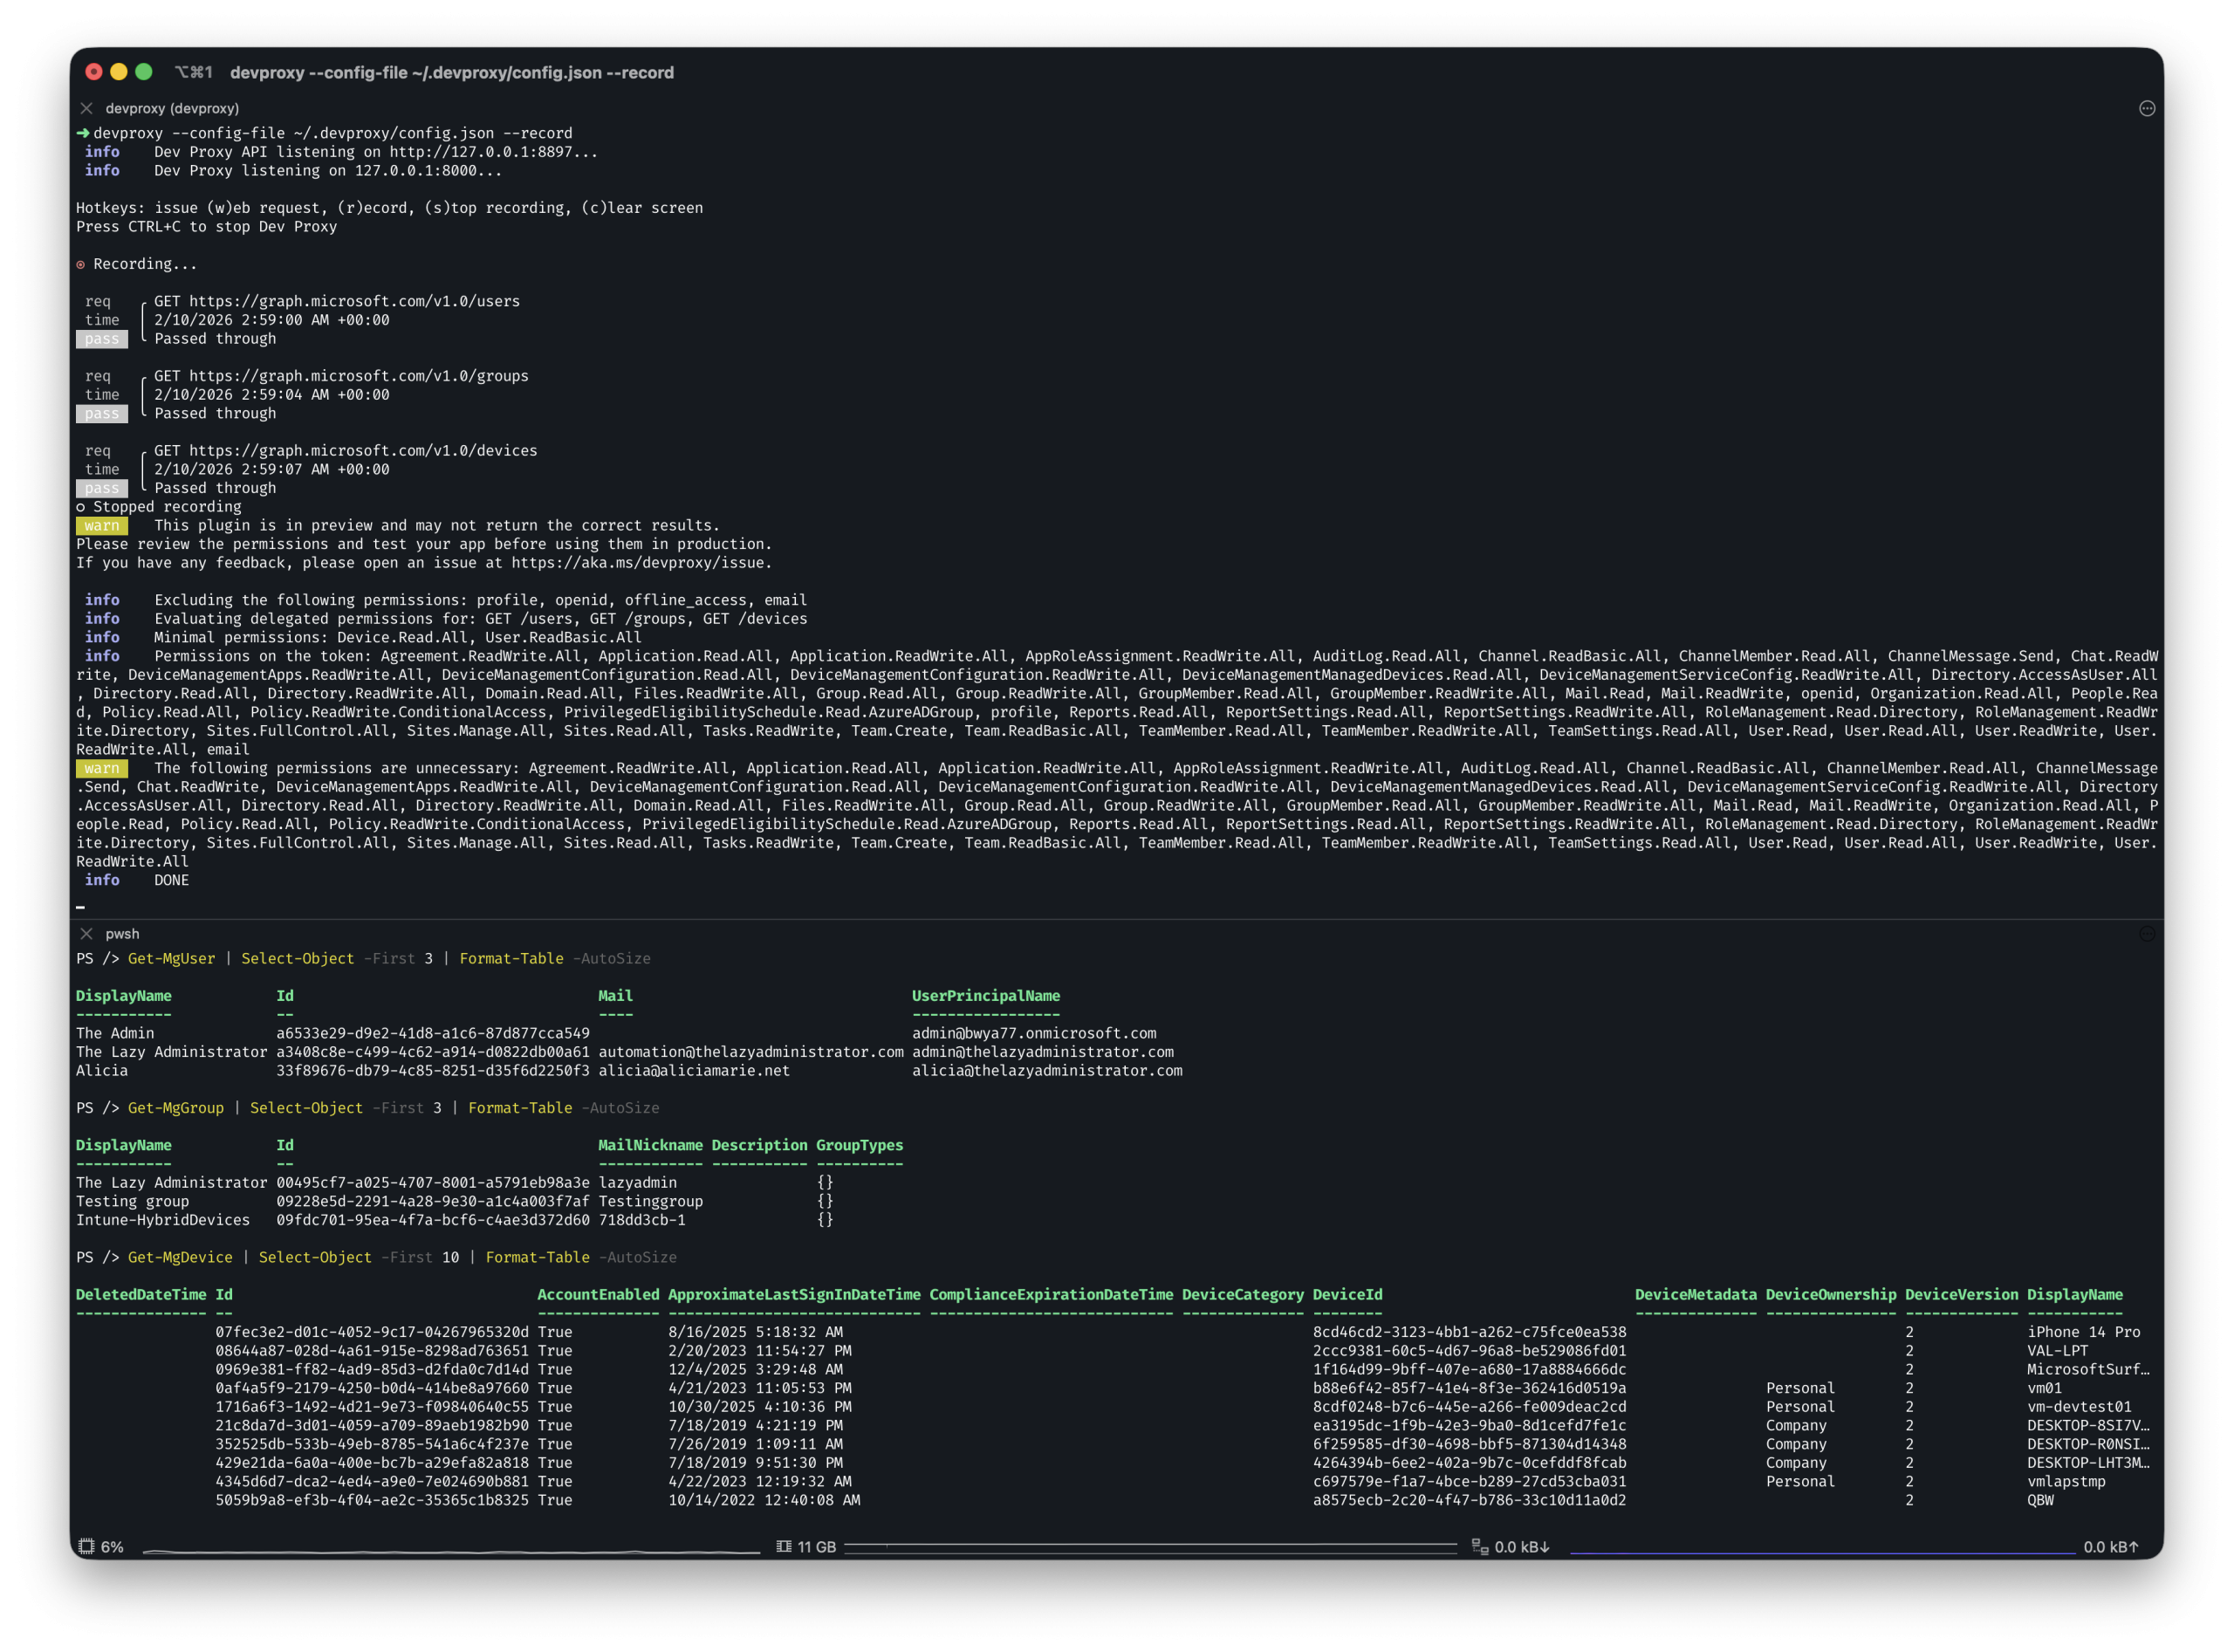Click the pwsh pane title
Screen dimensions: 2234x1652
(x=122, y=933)
